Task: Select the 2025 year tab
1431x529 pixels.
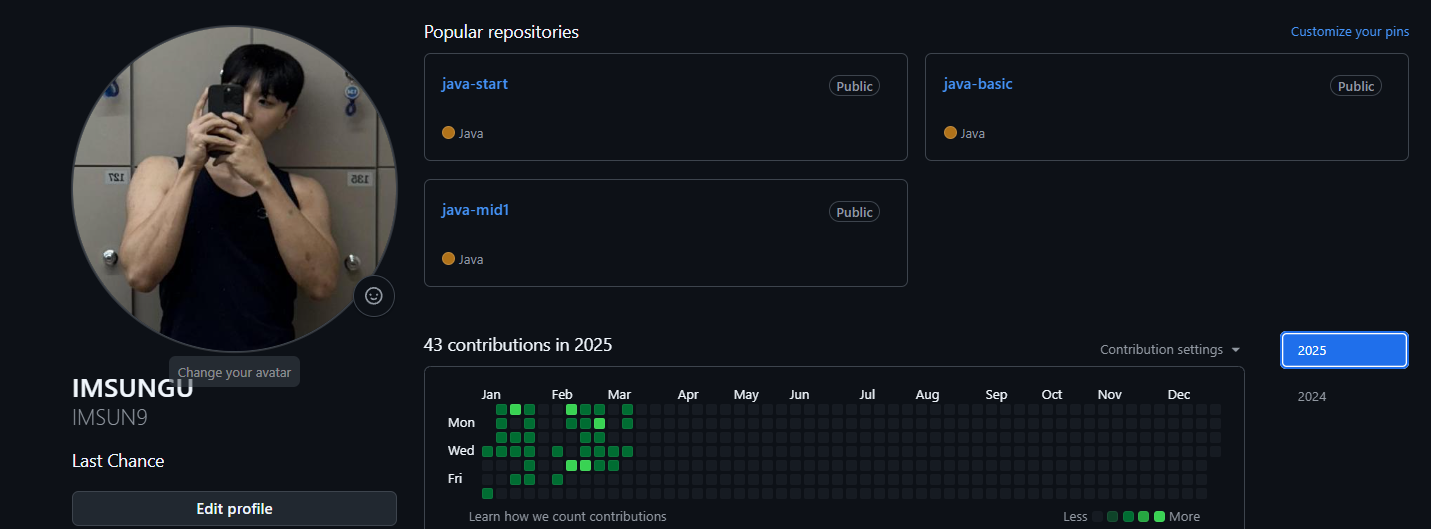Action: [1344, 350]
